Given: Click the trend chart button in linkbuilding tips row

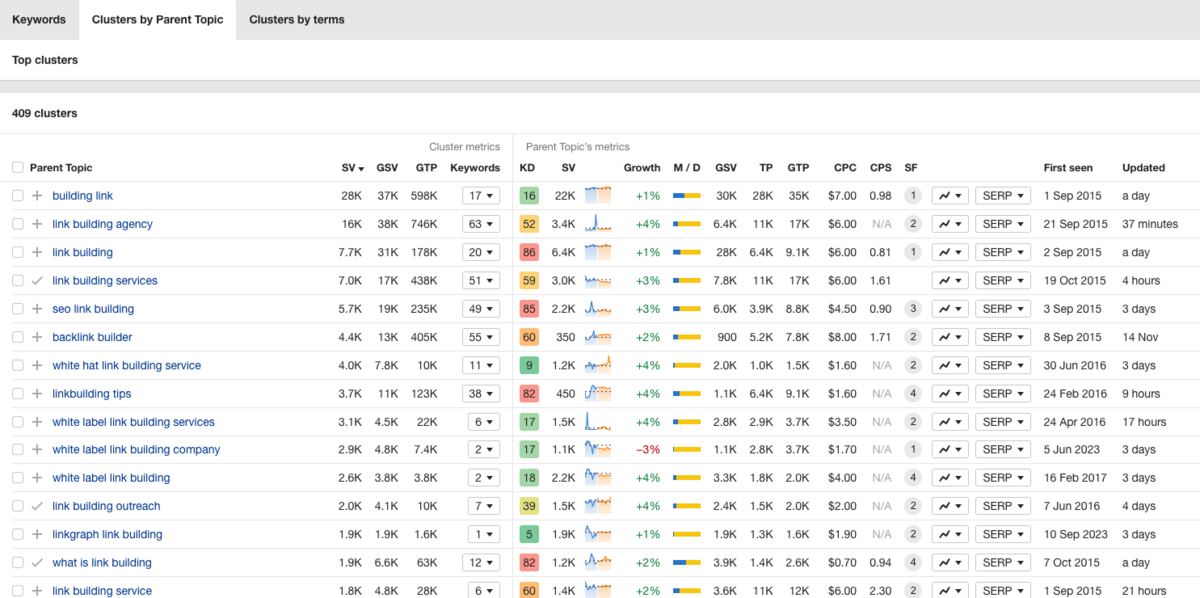Looking at the screenshot, I should (949, 394).
